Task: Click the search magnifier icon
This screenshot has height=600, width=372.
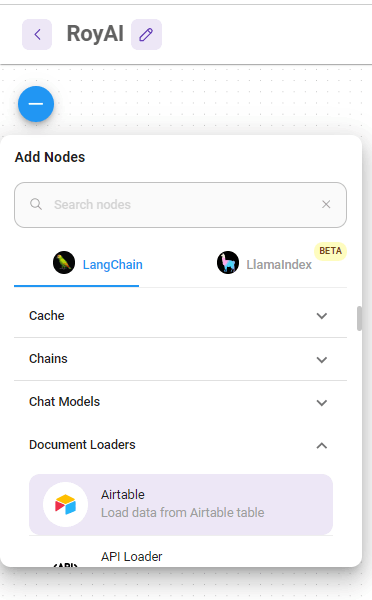Action: pyautogui.click(x=36, y=204)
